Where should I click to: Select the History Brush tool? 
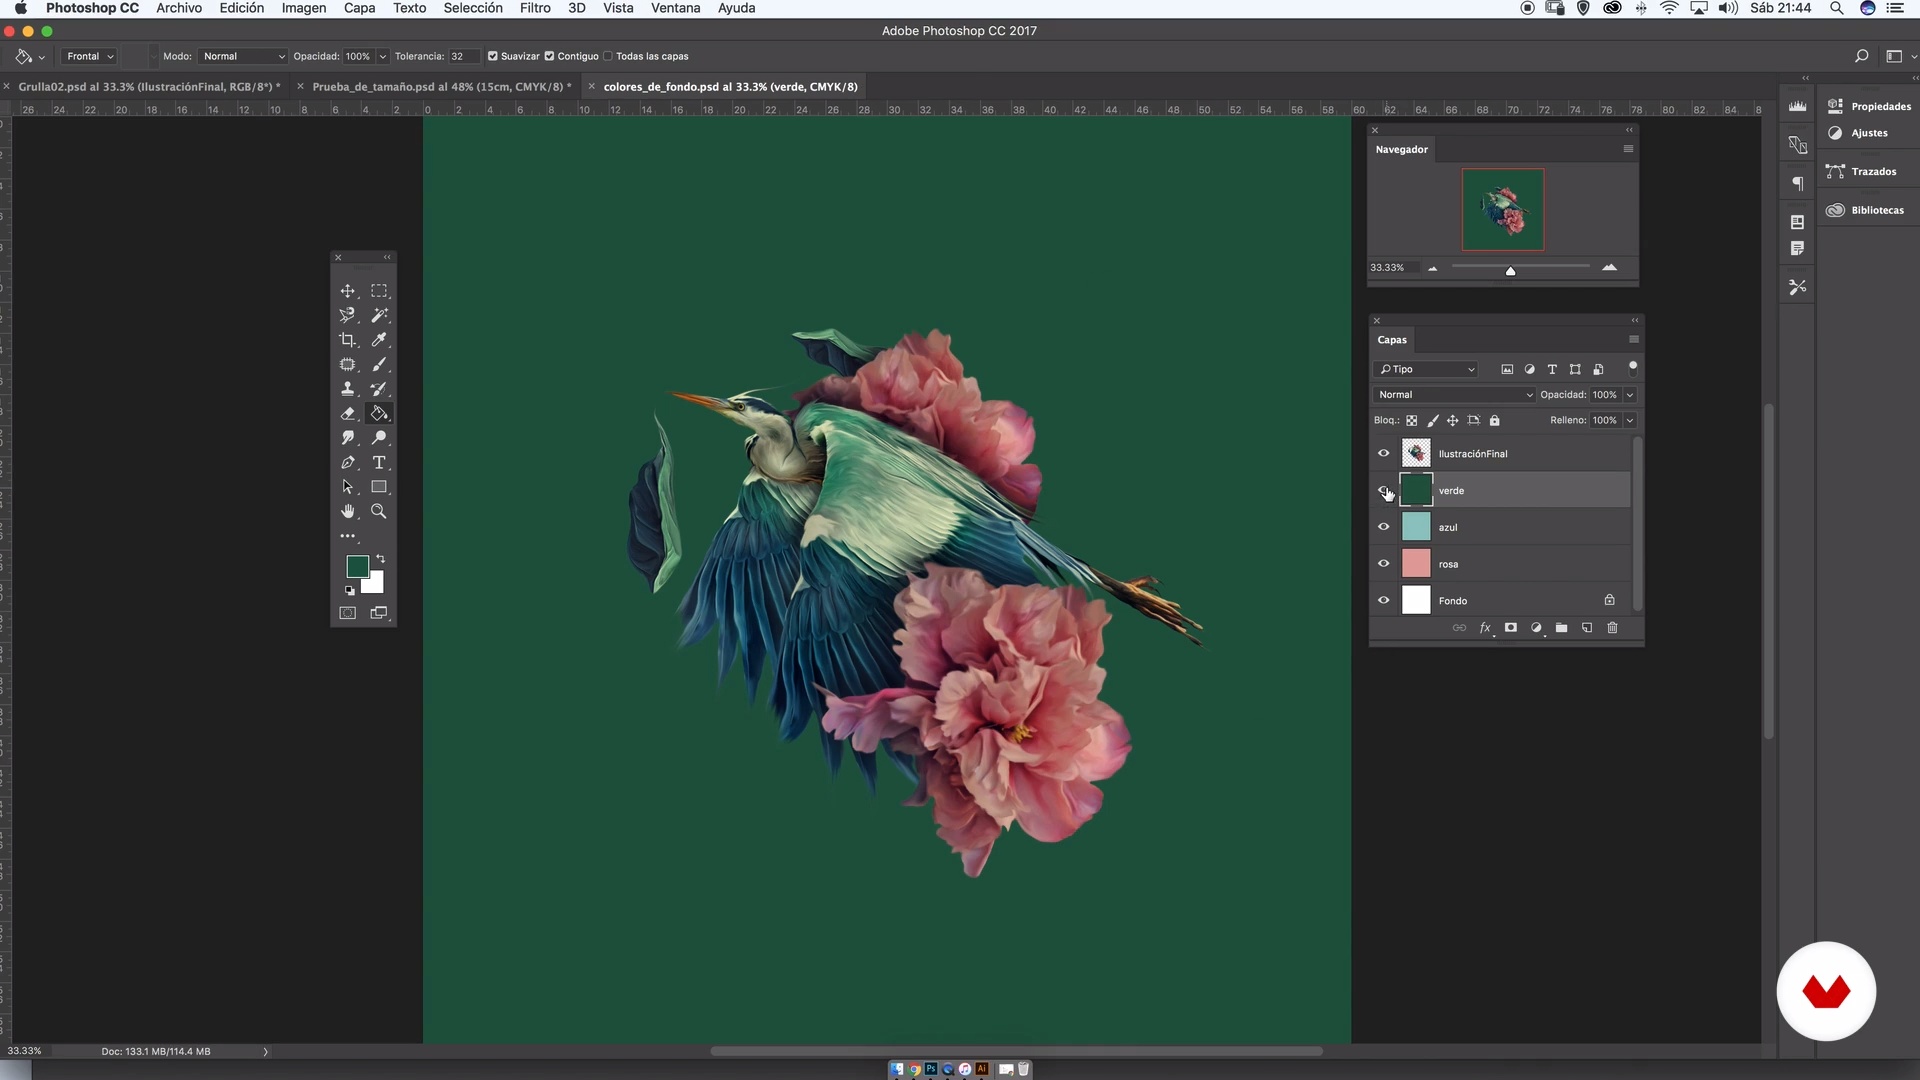pos(379,389)
